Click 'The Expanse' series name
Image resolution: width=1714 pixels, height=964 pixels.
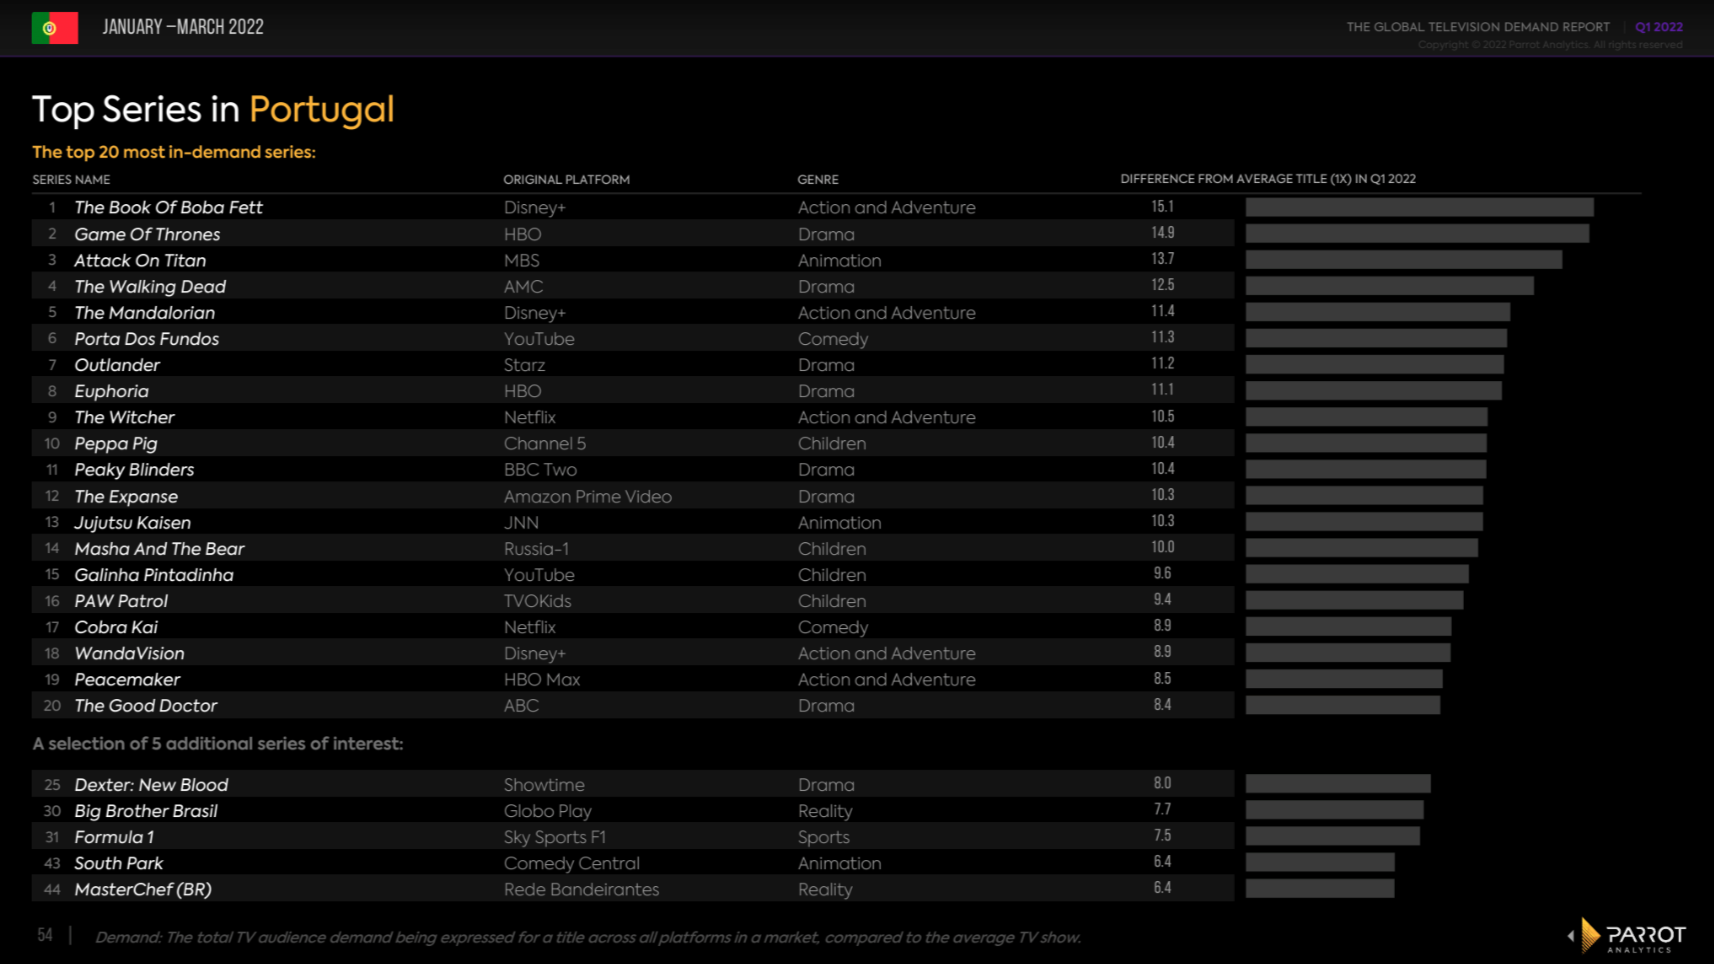(x=126, y=496)
